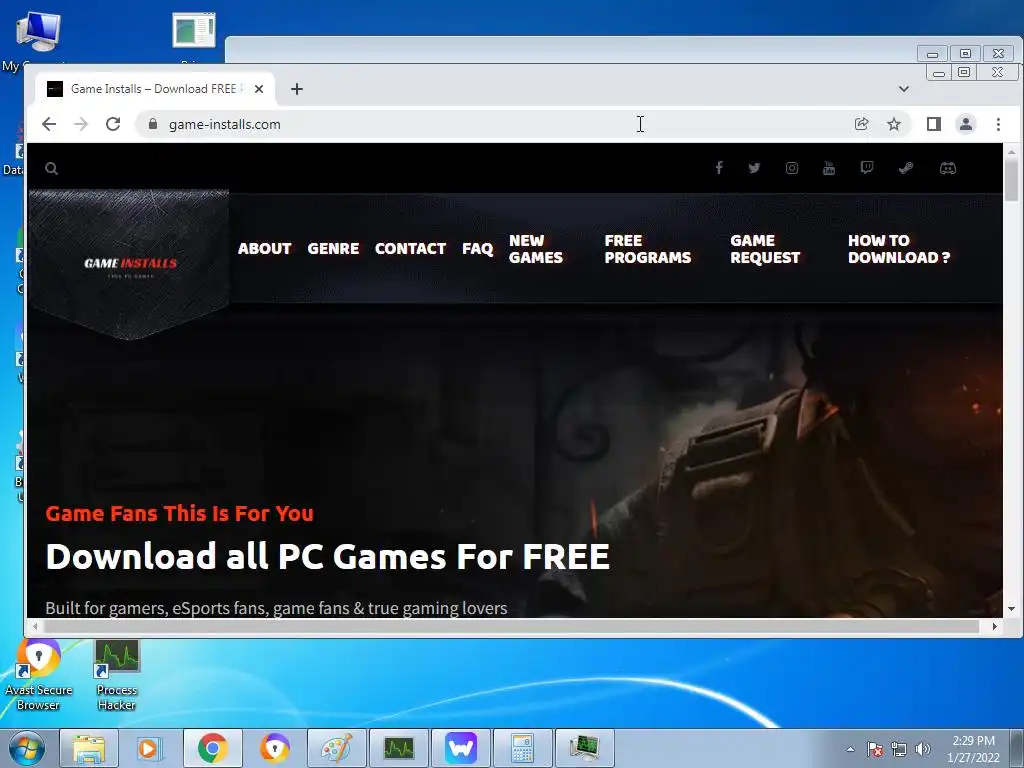Open the Chrome three-dot menu
The height and width of the screenshot is (768, 1024).
(x=998, y=124)
